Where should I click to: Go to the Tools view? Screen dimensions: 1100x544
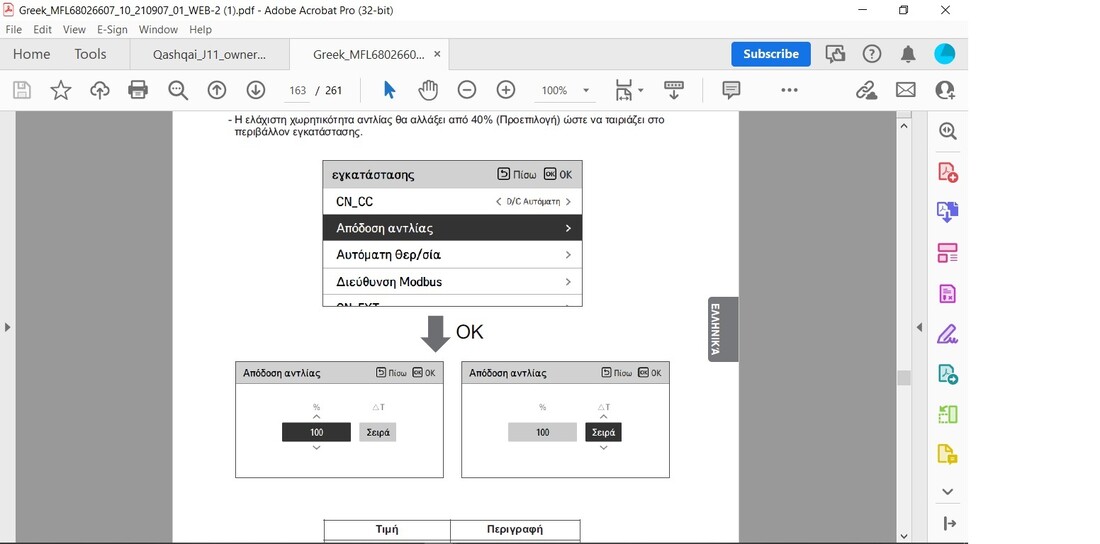pos(90,54)
